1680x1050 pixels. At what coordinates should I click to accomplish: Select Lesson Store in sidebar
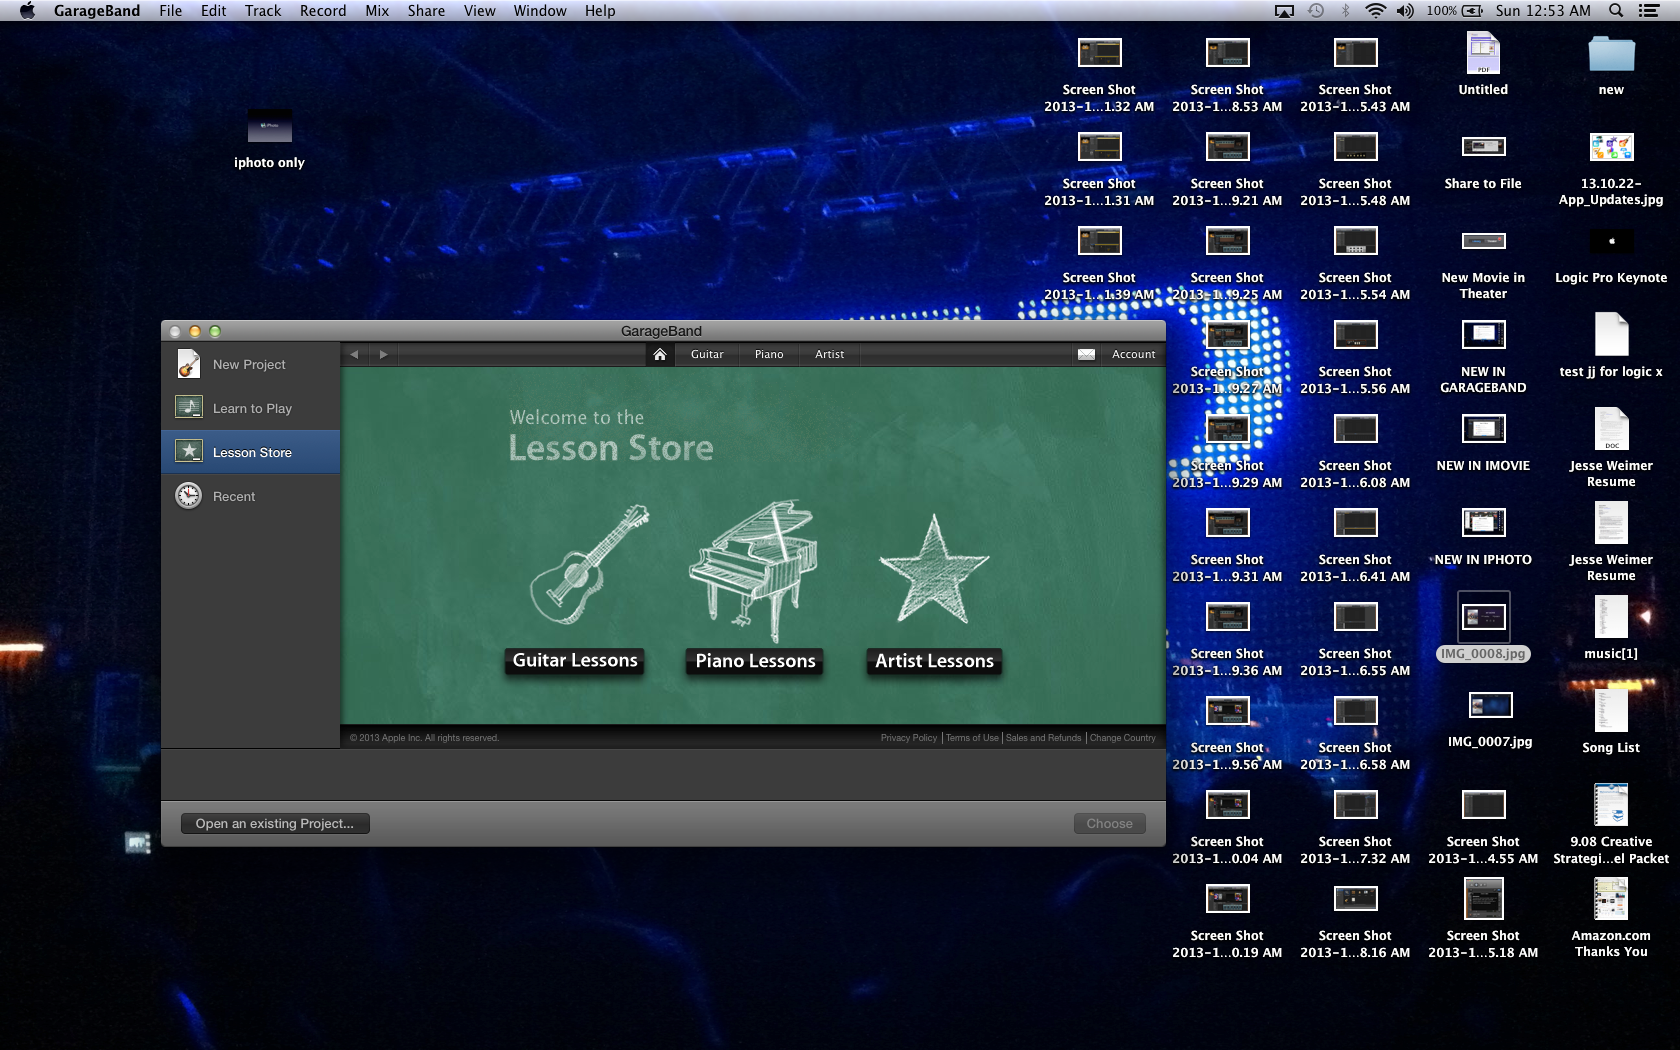click(x=250, y=452)
